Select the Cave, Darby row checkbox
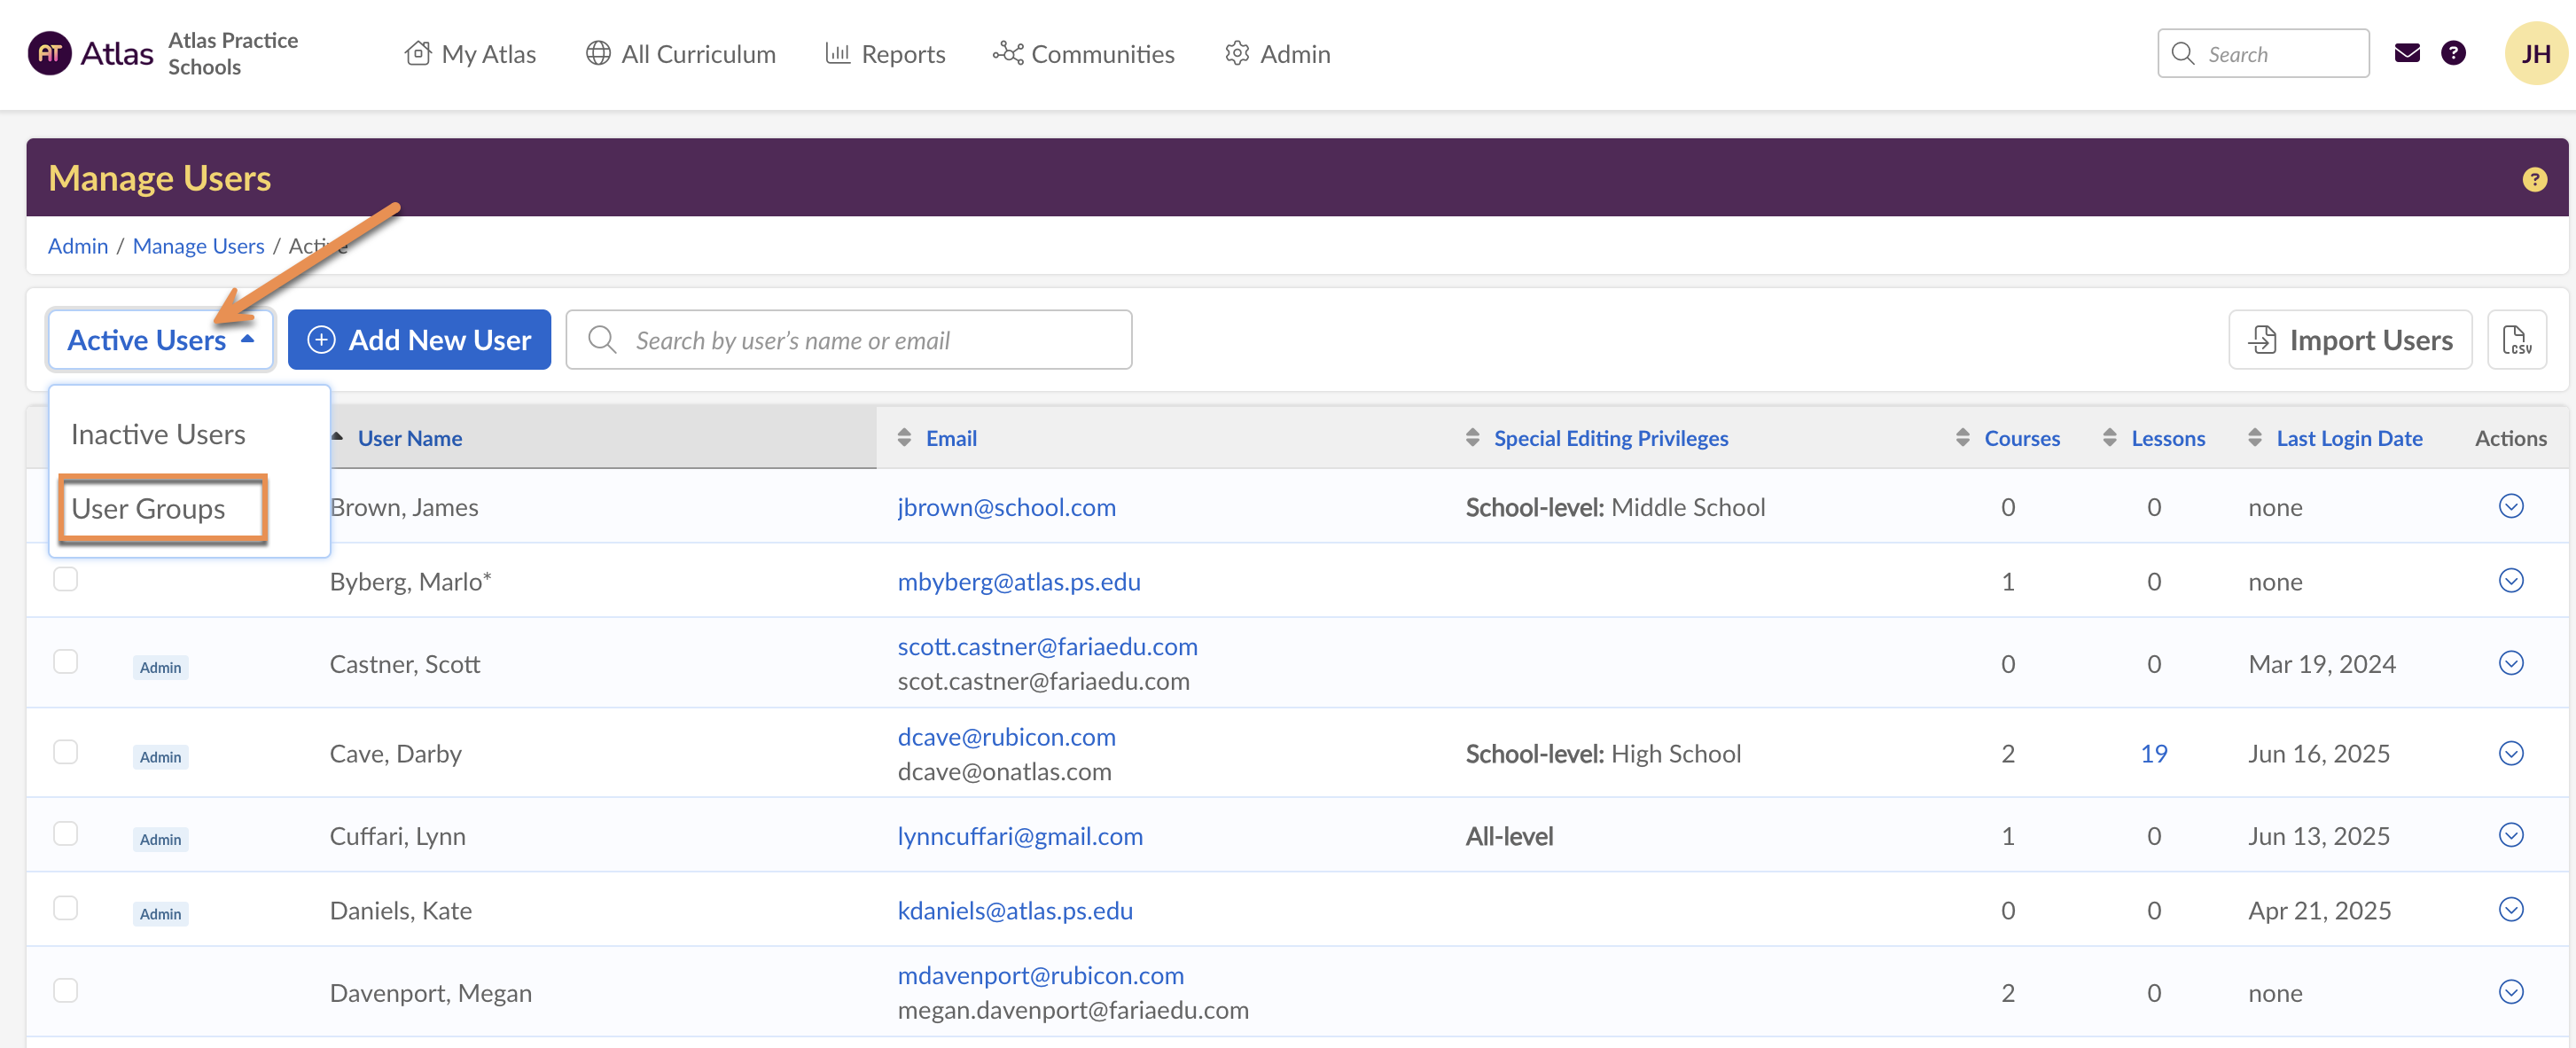 click(x=65, y=752)
